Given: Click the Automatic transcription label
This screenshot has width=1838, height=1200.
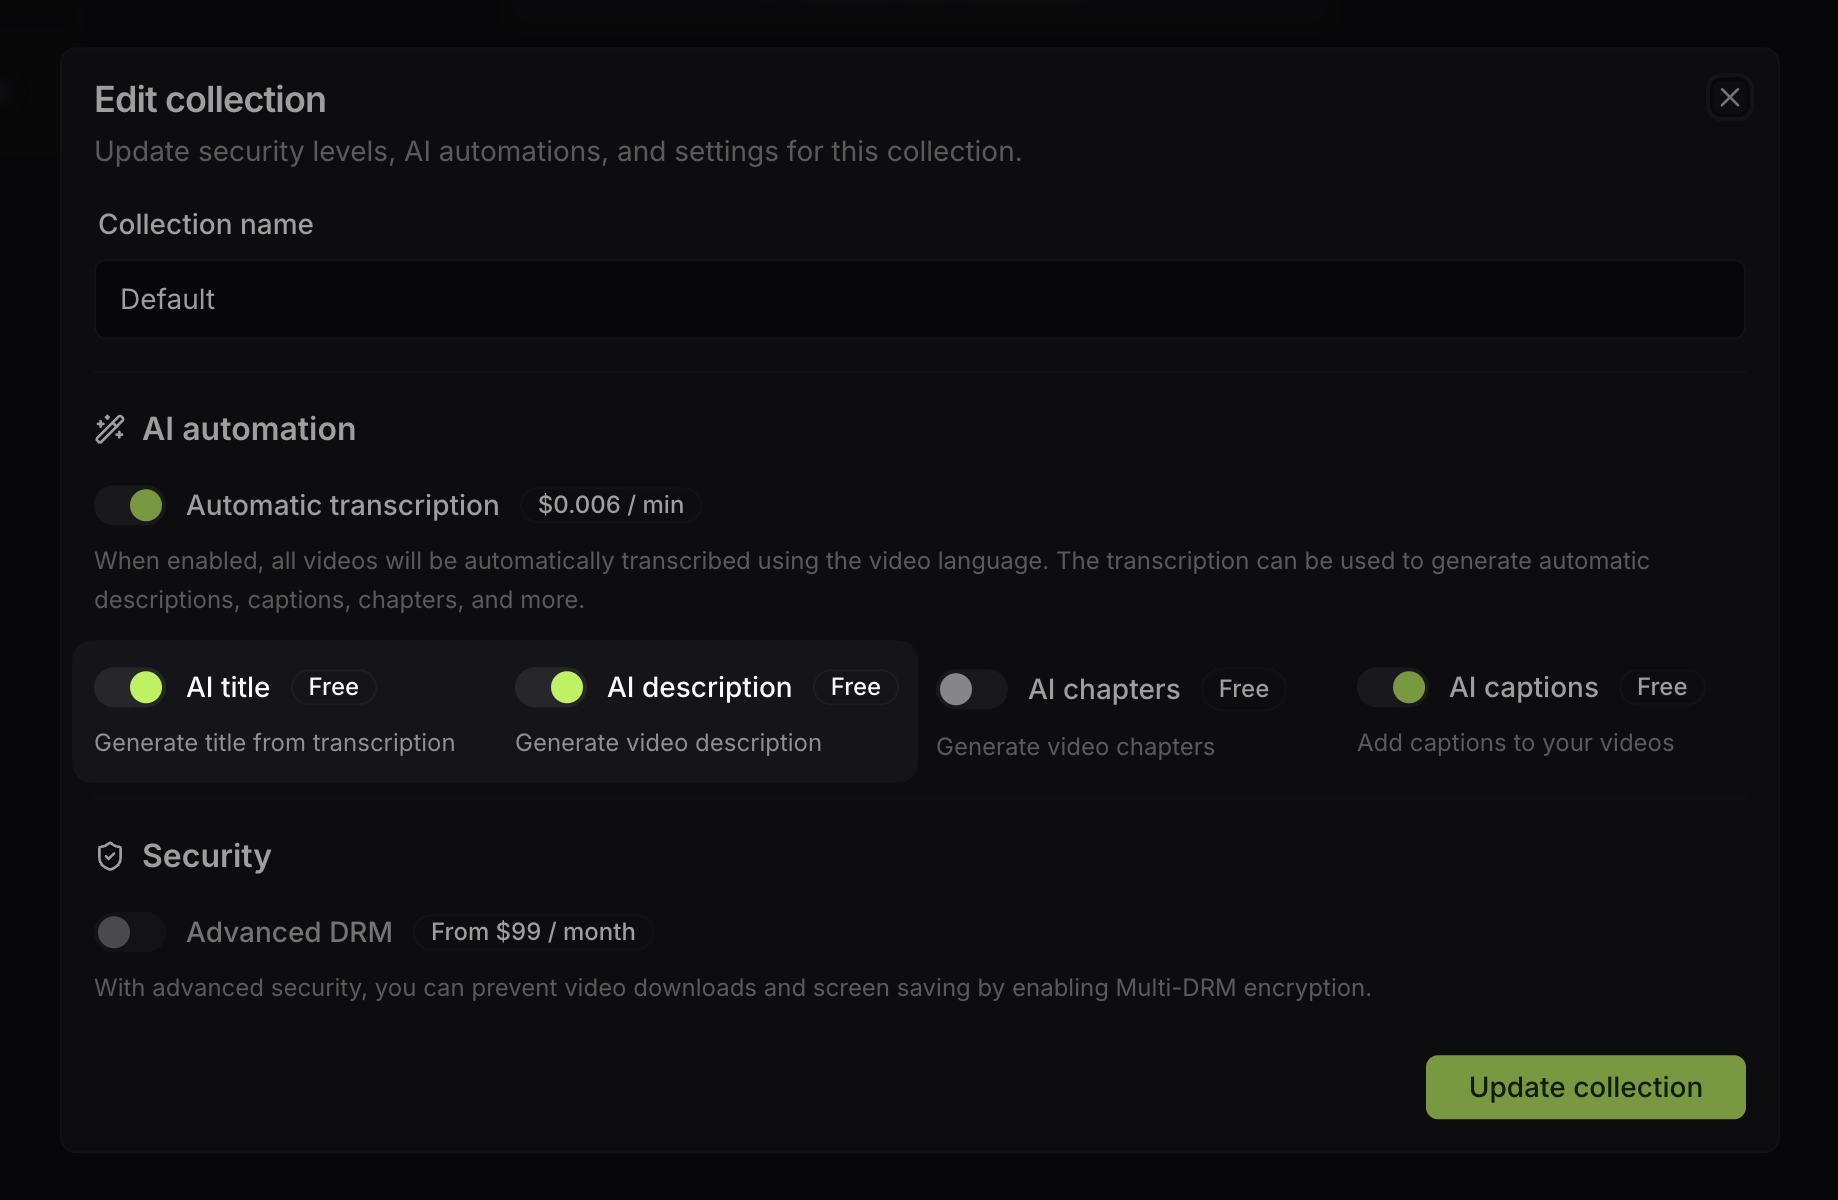Looking at the screenshot, I should tap(343, 505).
